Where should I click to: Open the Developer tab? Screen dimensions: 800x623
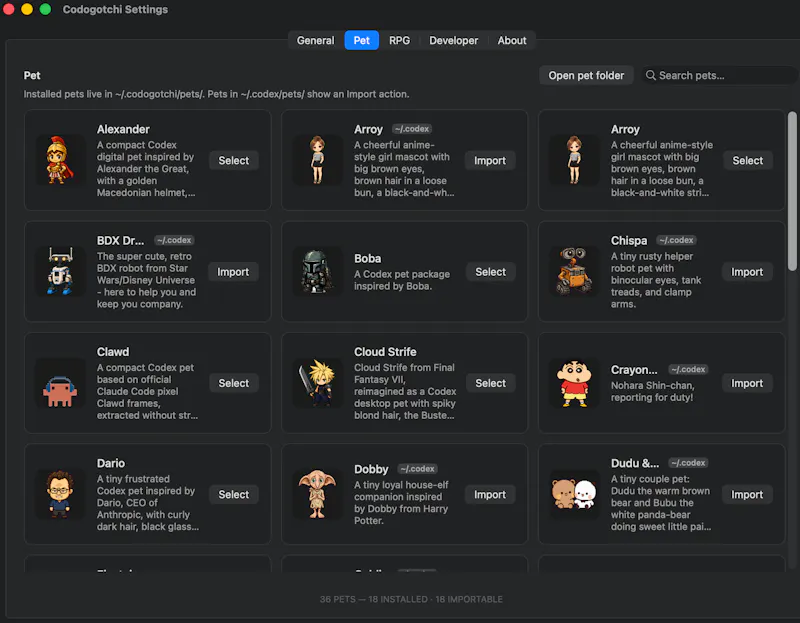click(453, 40)
